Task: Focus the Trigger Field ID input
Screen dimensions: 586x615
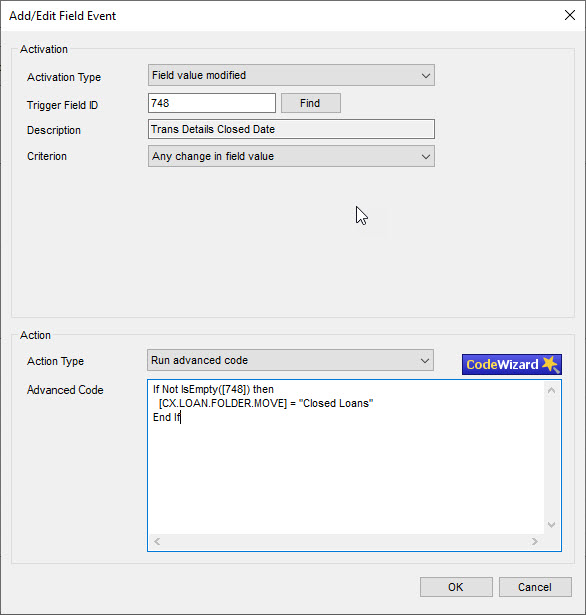Action: [212, 103]
